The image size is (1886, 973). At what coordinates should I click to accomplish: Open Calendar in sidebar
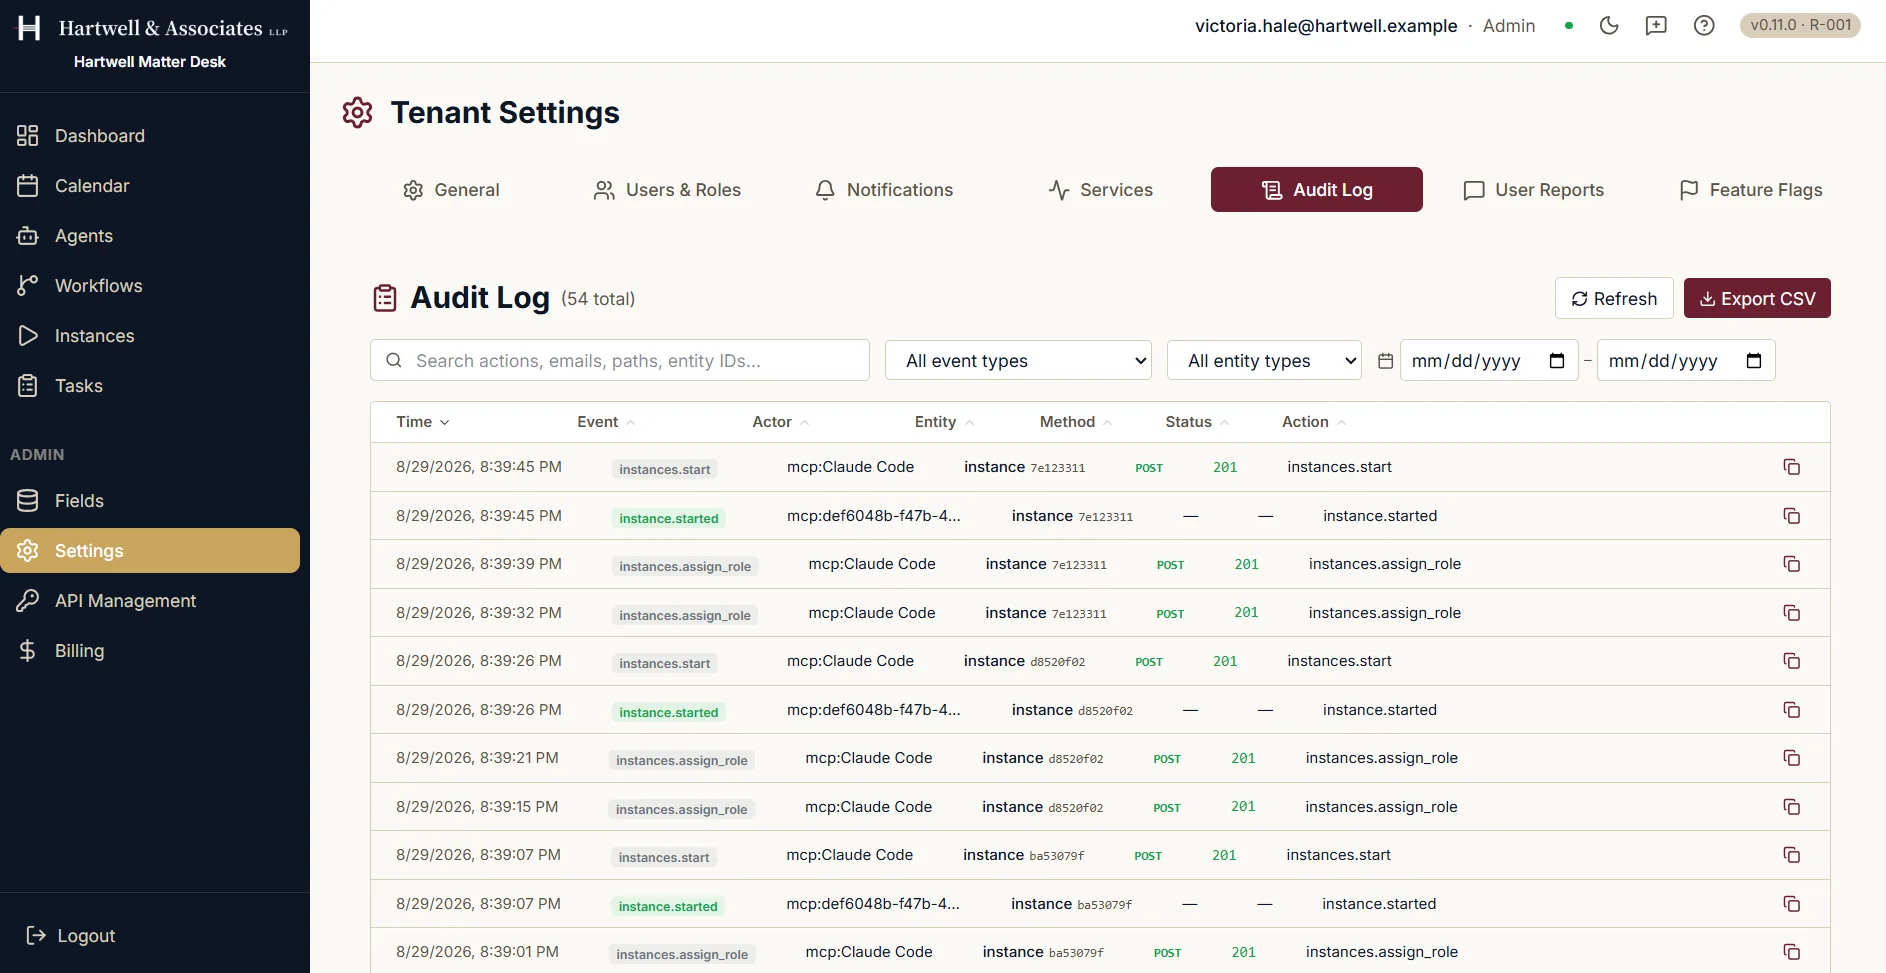point(150,186)
